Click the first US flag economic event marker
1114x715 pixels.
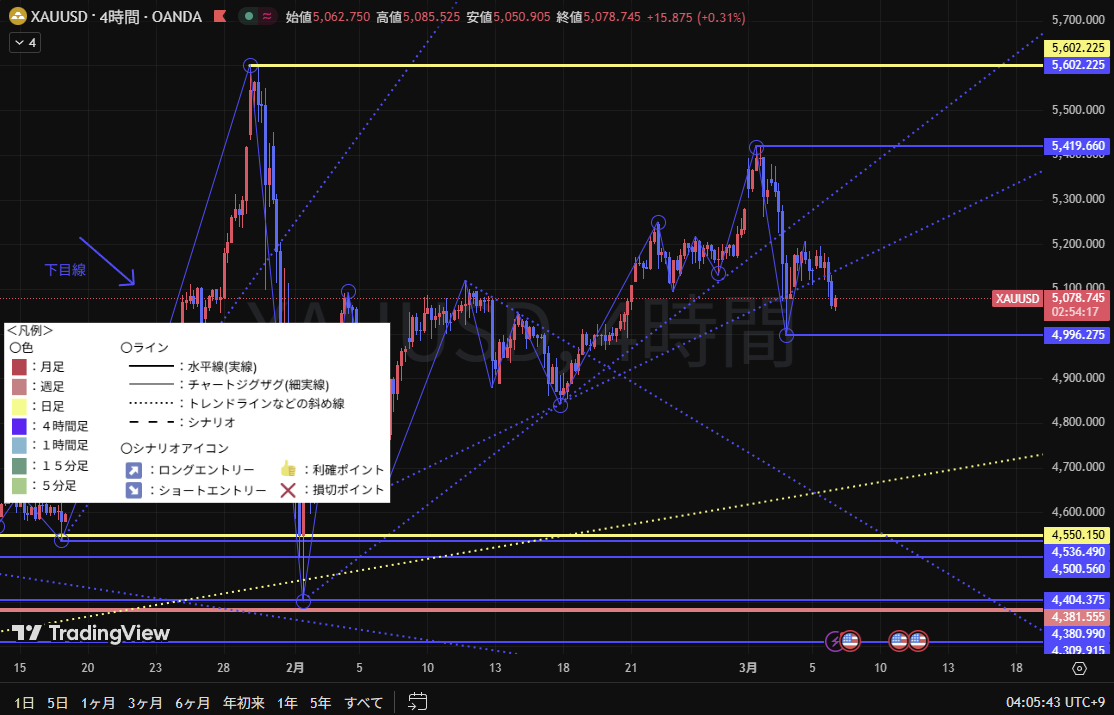[x=850, y=640]
